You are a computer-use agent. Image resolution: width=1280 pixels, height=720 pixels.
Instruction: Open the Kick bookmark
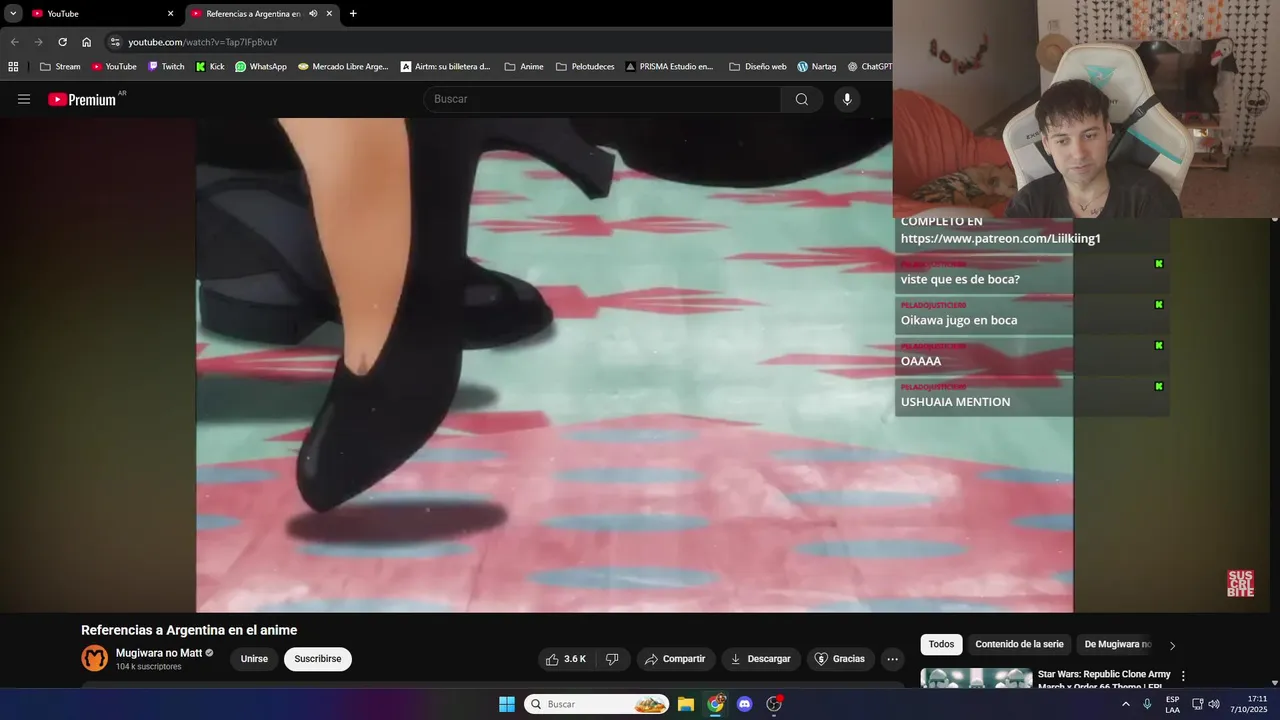coord(210,67)
